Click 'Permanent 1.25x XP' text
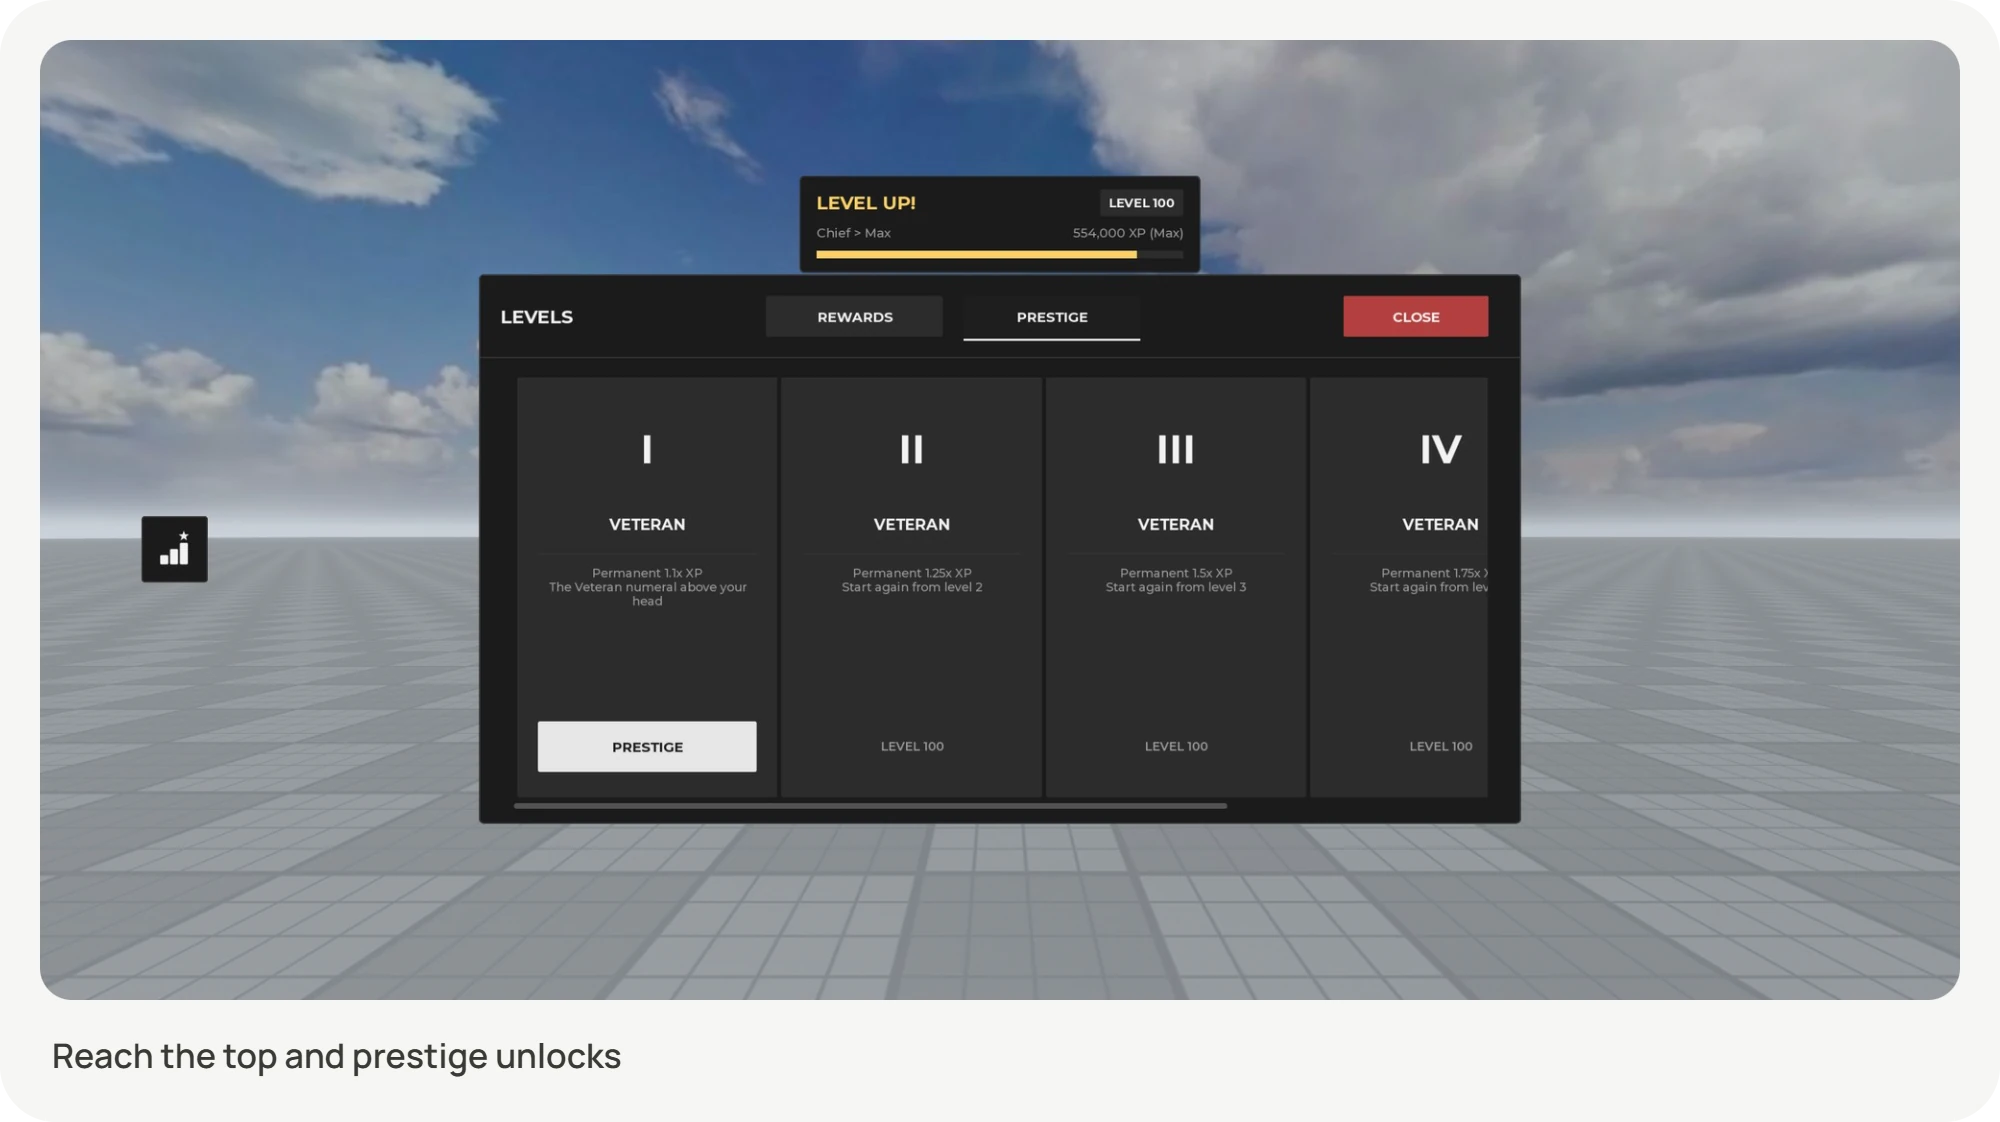 (912, 573)
